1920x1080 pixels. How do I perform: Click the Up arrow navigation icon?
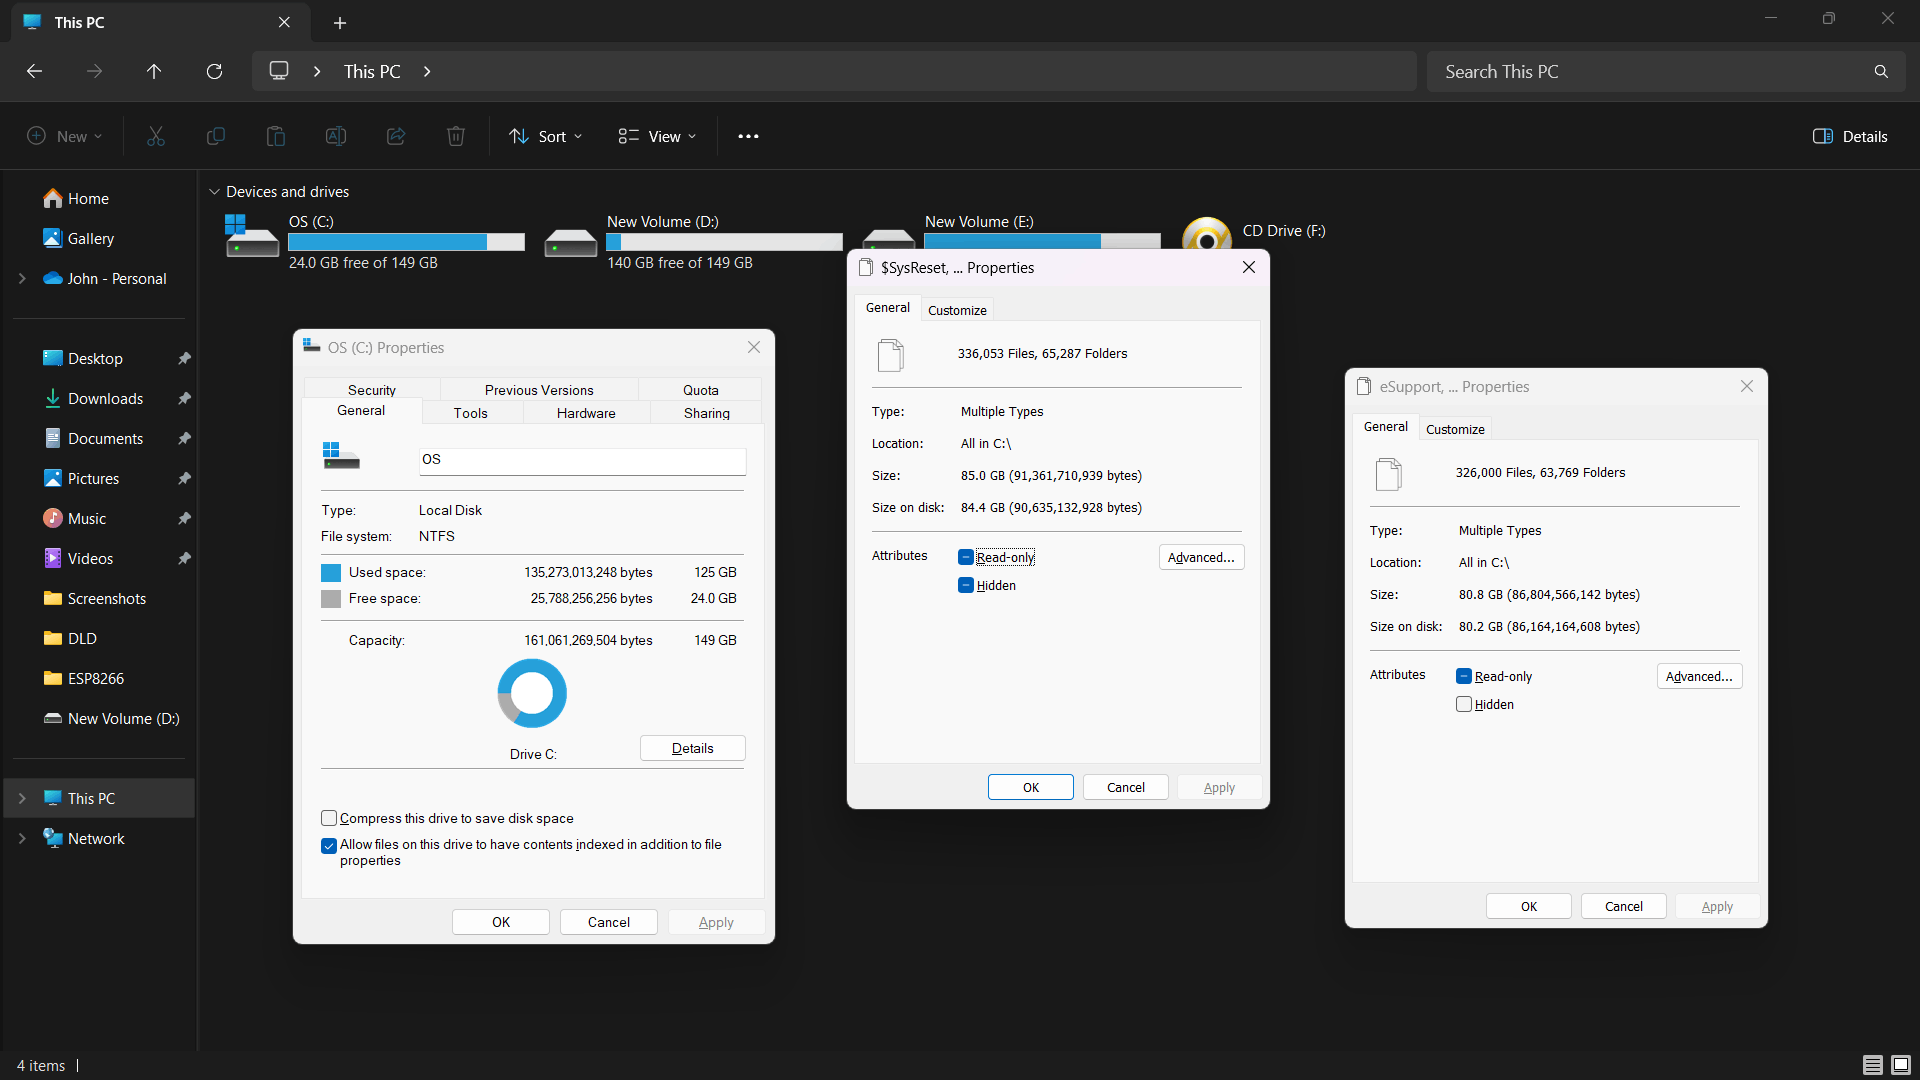(x=153, y=72)
